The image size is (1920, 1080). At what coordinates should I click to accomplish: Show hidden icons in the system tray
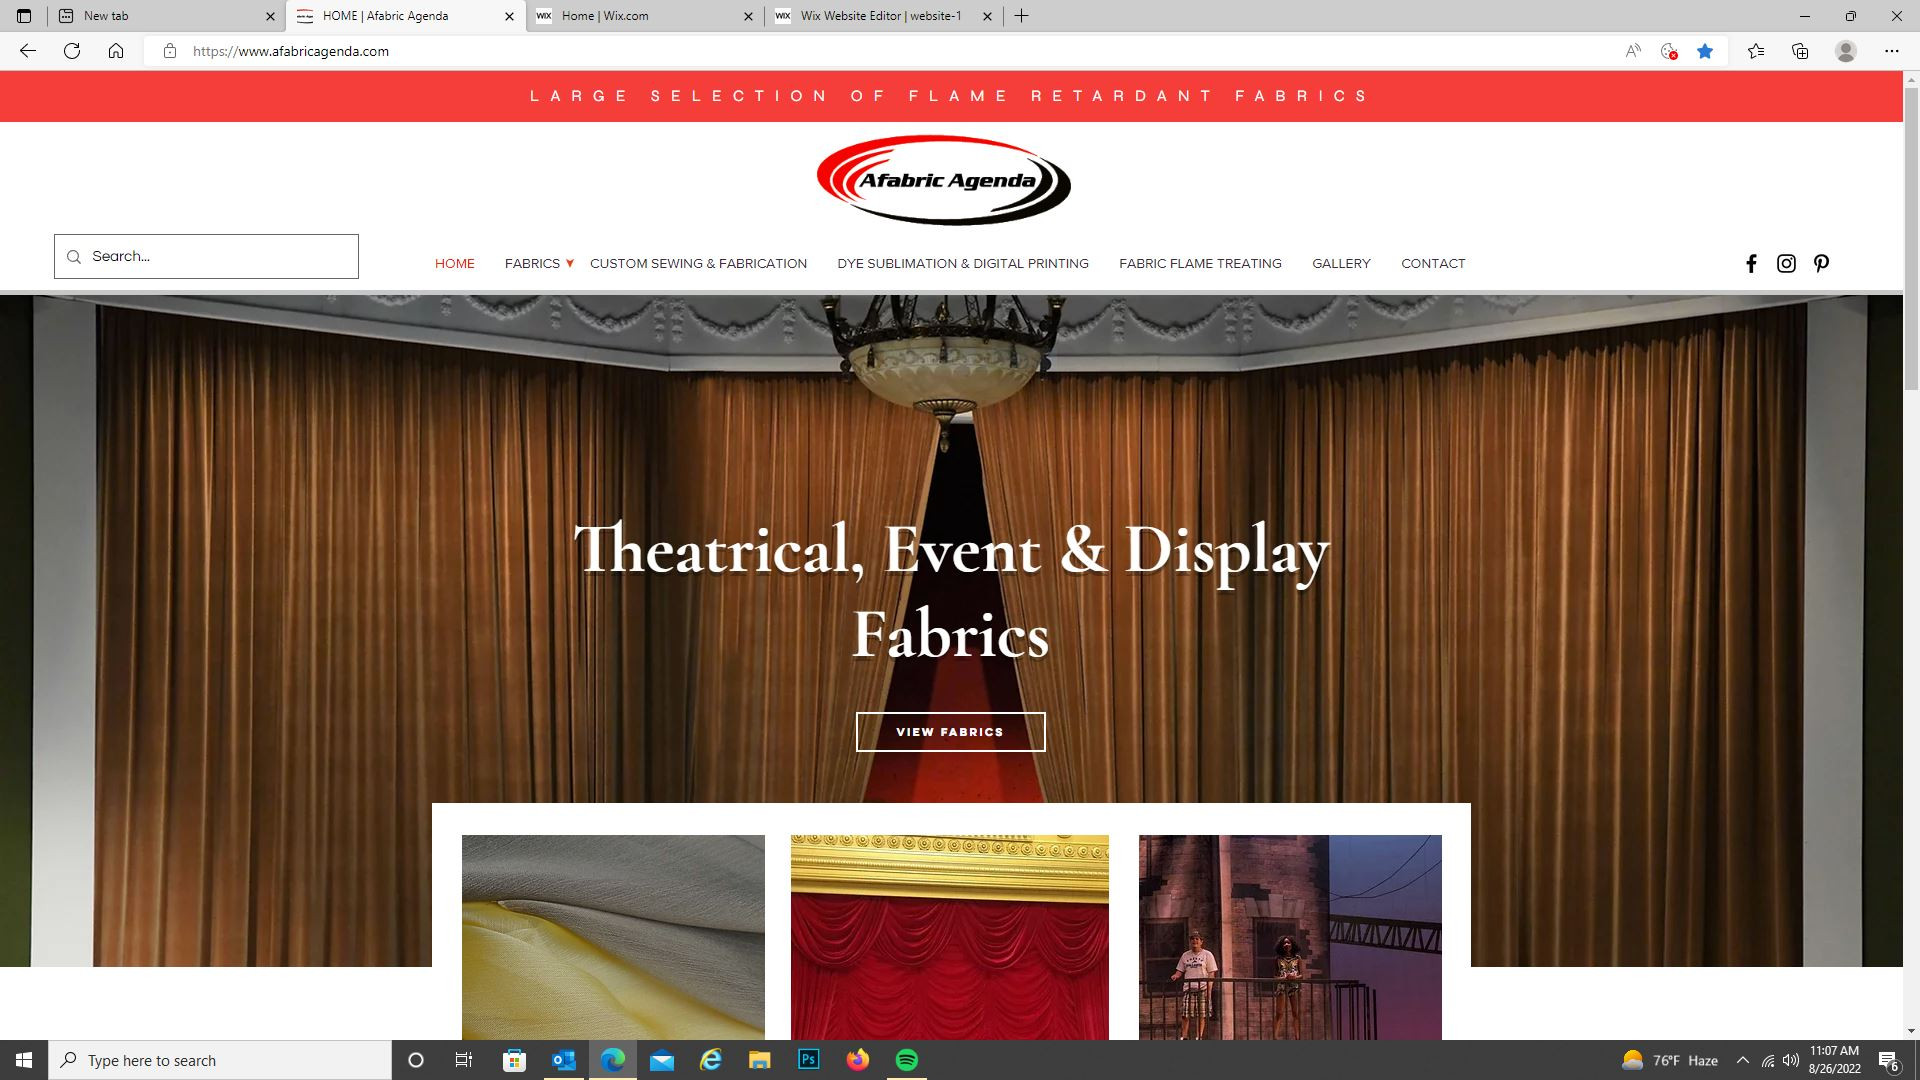pos(1742,1060)
